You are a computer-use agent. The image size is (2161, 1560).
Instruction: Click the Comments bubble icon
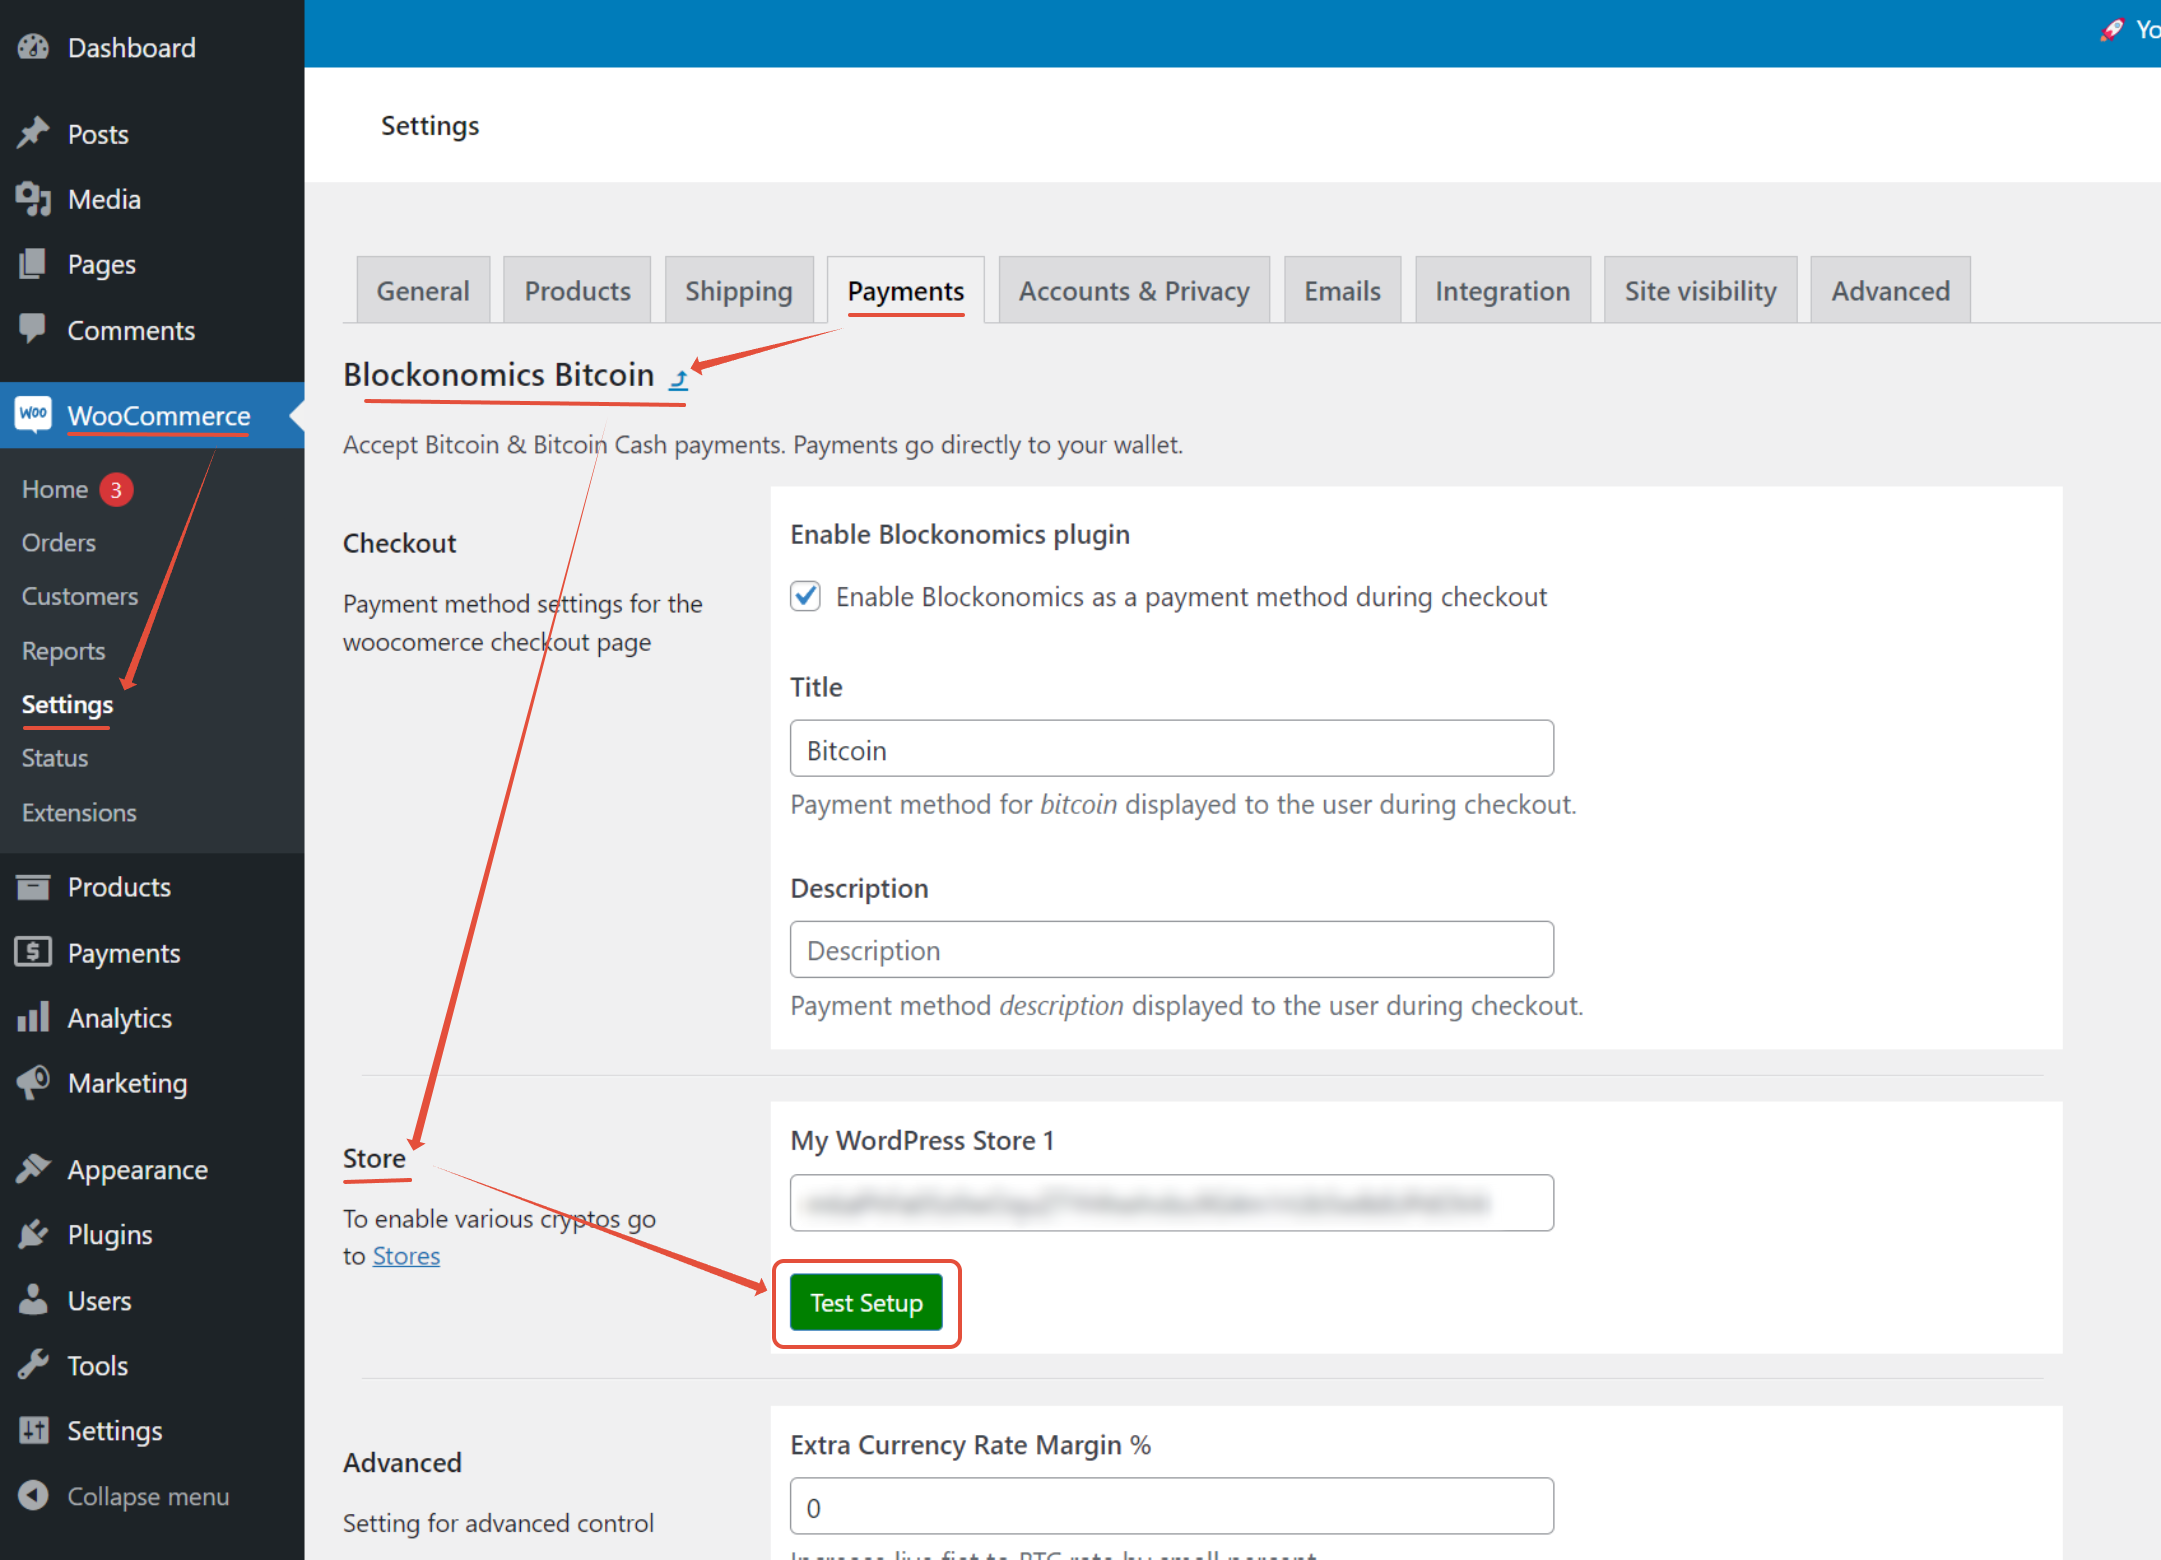(x=33, y=329)
